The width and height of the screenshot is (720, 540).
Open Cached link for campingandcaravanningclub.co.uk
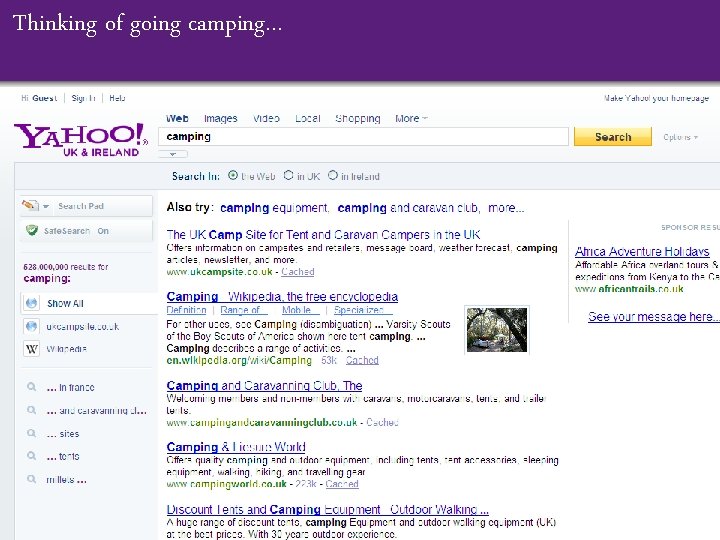pyautogui.click(x=382, y=422)
